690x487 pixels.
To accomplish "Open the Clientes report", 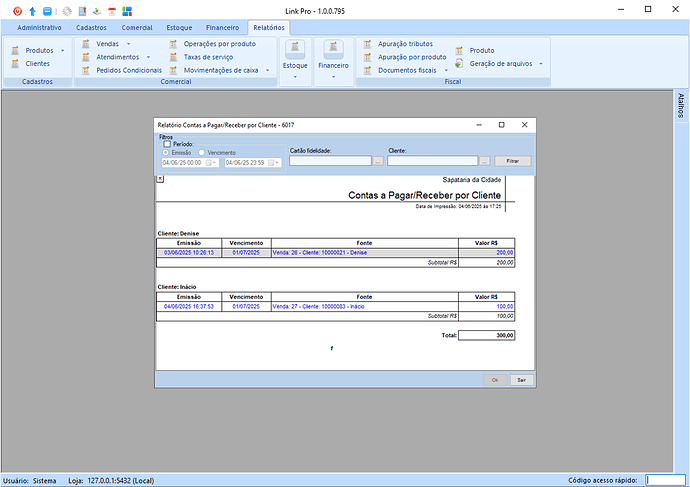I will click(37, 63).
